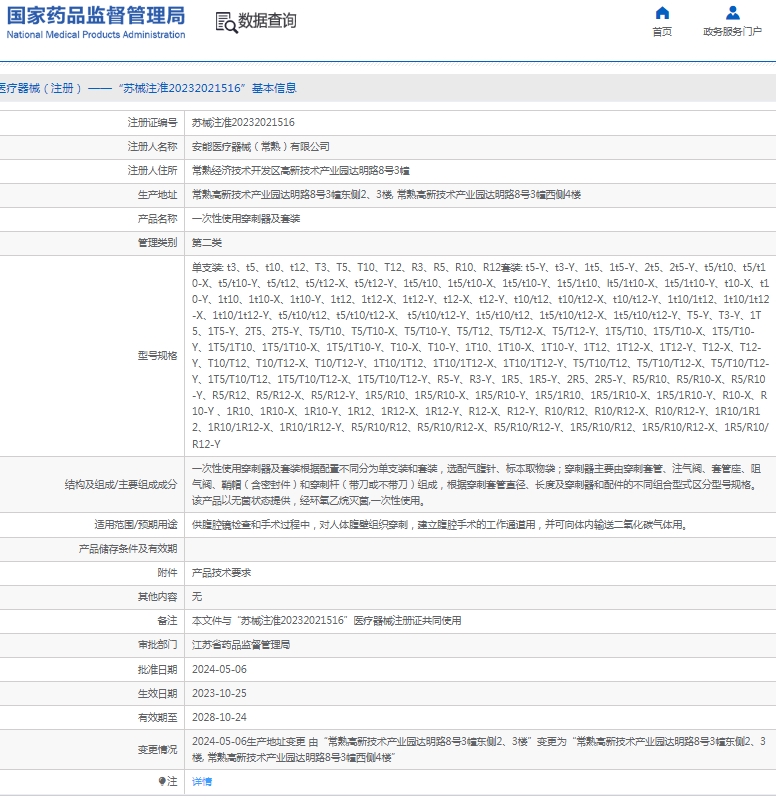Click the 变更情况 change description text
Viewport: 776px width, 800px height.
coord(479,749)
